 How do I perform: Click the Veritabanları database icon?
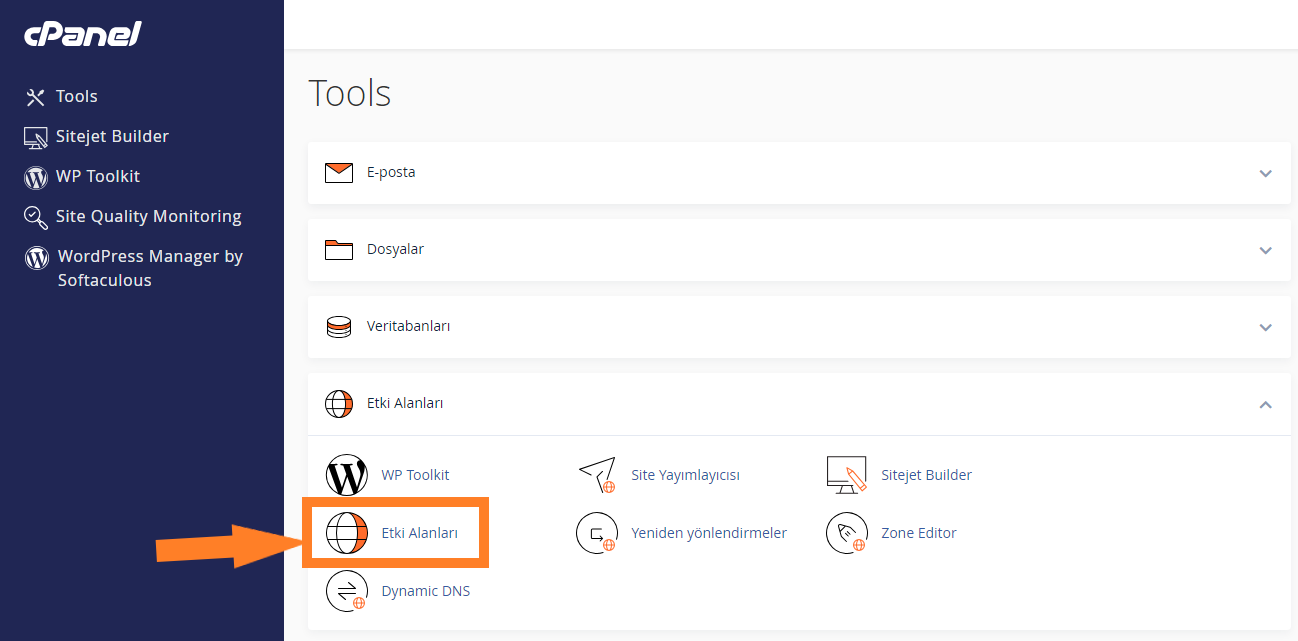(x=340, y=327)
